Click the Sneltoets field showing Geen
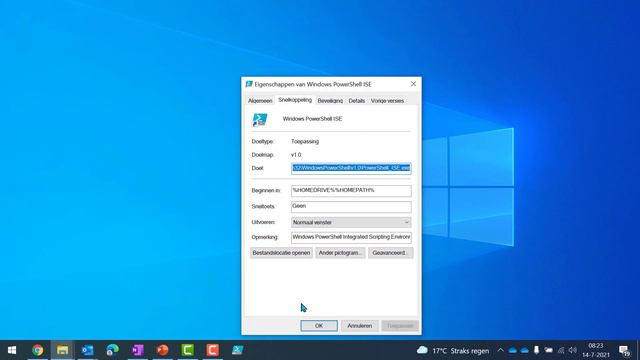Viewport: 640px width, 360px height. pos(351,207)
